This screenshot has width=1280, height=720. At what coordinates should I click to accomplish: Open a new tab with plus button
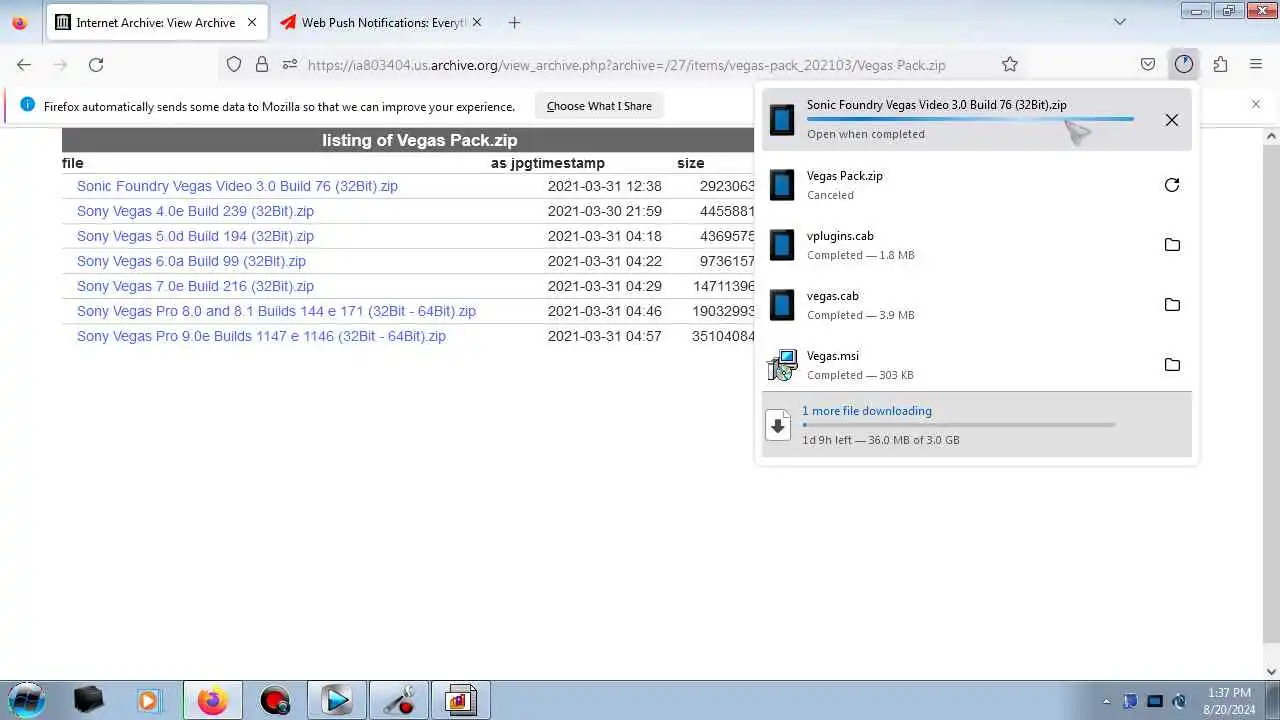[514, 22]
